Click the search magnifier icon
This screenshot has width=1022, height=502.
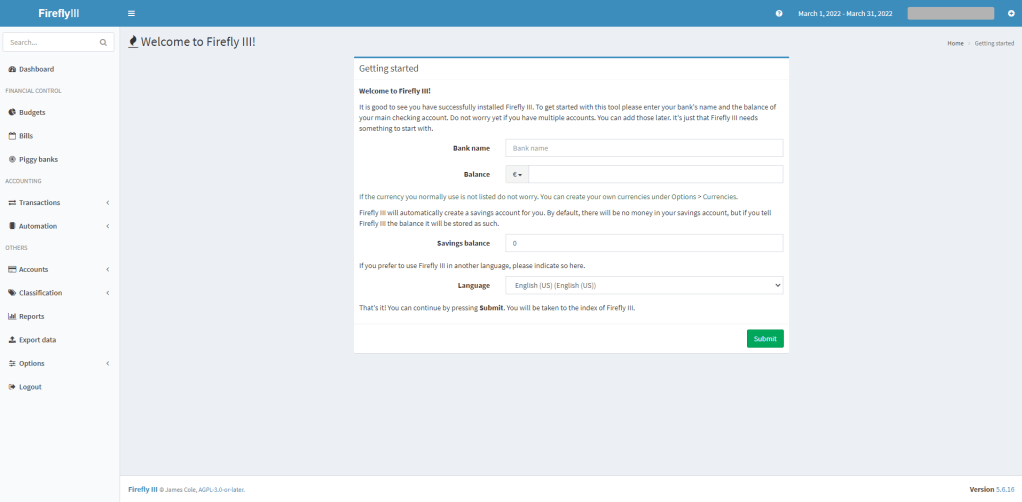(103, 43)
